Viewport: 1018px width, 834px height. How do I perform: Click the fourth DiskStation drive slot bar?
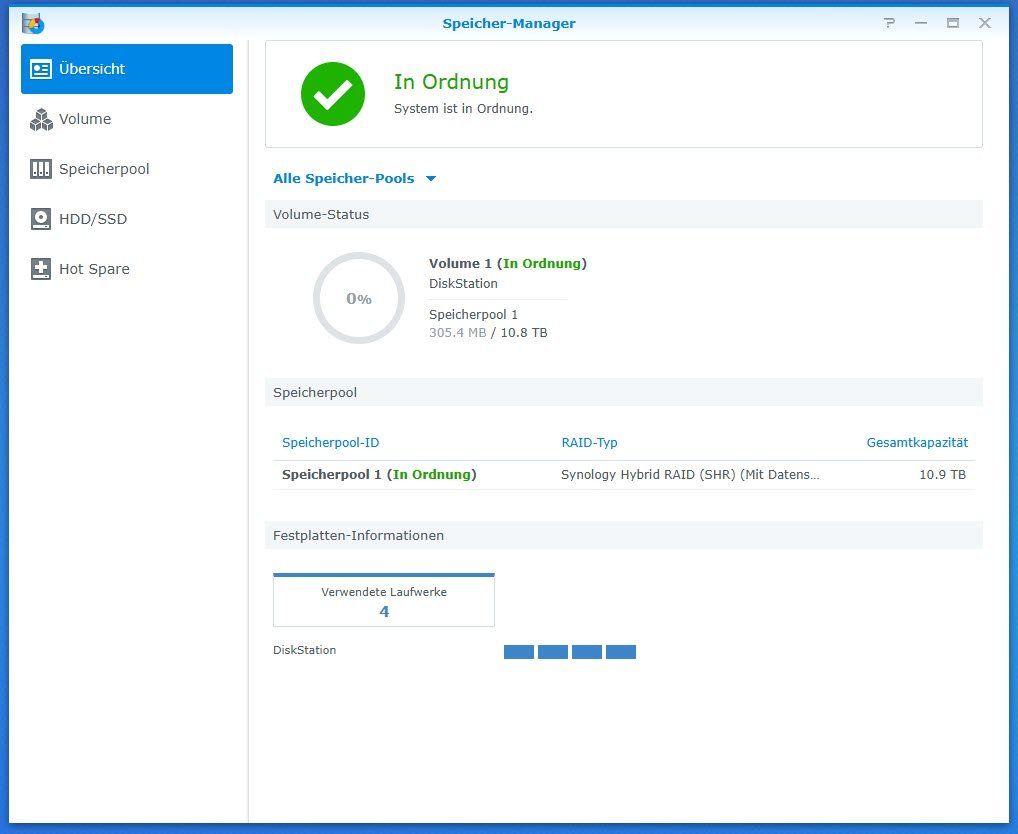621,652
